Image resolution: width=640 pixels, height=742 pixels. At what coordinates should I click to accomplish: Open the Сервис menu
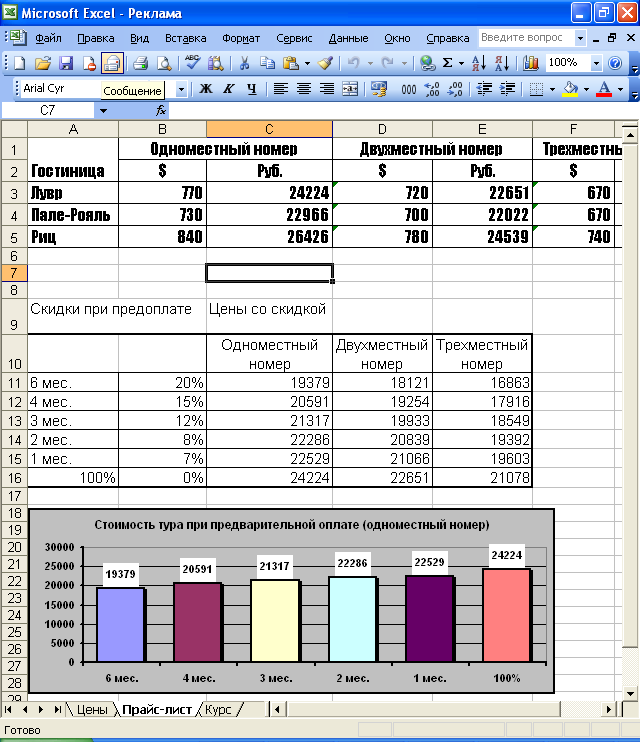pyautogui.click(x=294, y=38)
